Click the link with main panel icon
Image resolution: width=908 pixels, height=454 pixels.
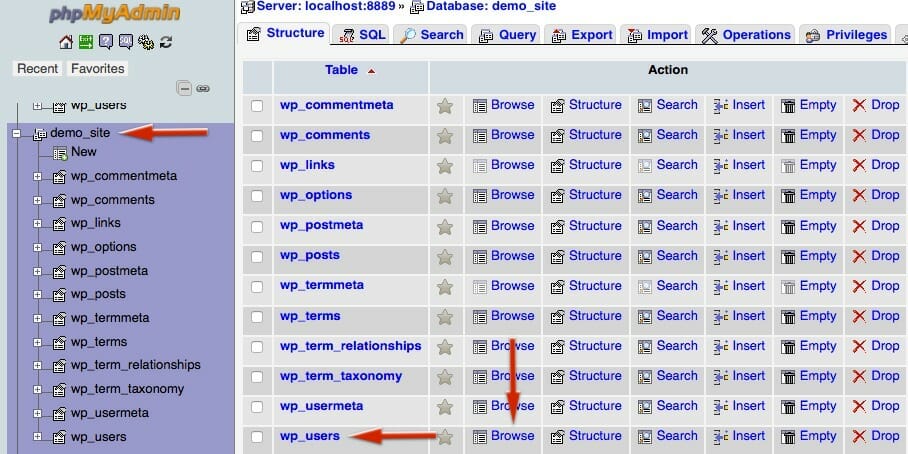[203, 89]
